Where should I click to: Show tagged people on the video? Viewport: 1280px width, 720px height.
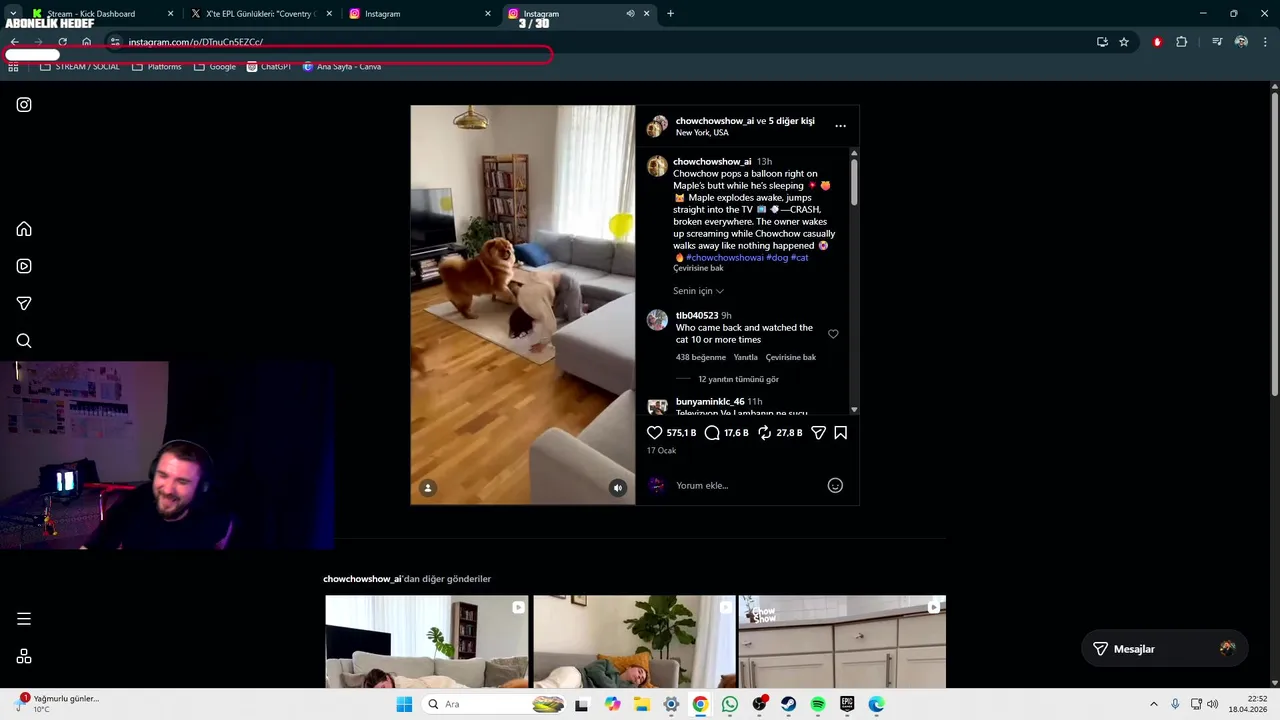click(x=428, y=488)
